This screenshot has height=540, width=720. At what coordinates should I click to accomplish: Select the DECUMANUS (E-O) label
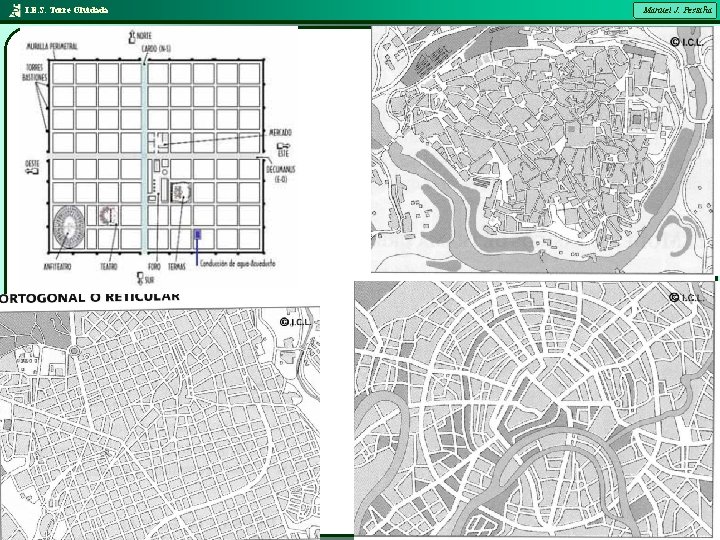click(281, 174)
